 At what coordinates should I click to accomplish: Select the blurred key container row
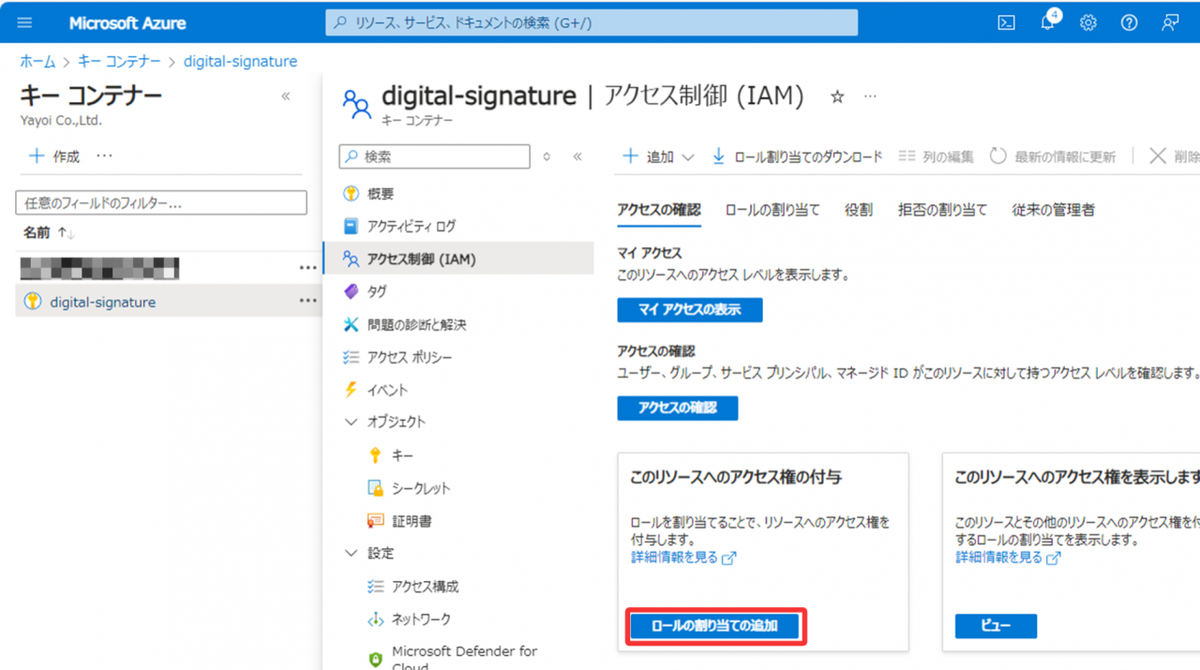(167, 268)
